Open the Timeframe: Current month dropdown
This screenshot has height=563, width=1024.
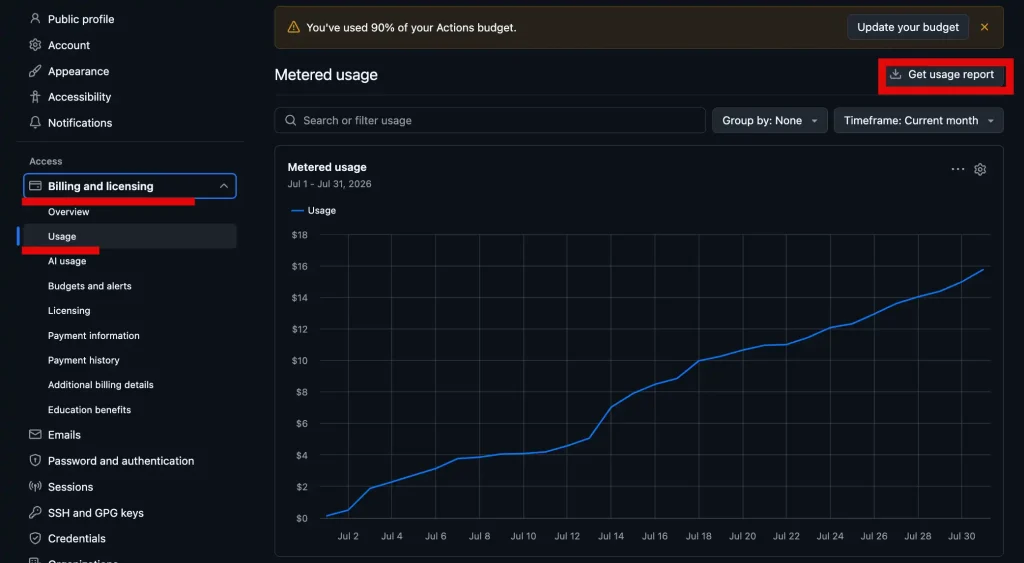pyautogui.click(x=918, y=120)
